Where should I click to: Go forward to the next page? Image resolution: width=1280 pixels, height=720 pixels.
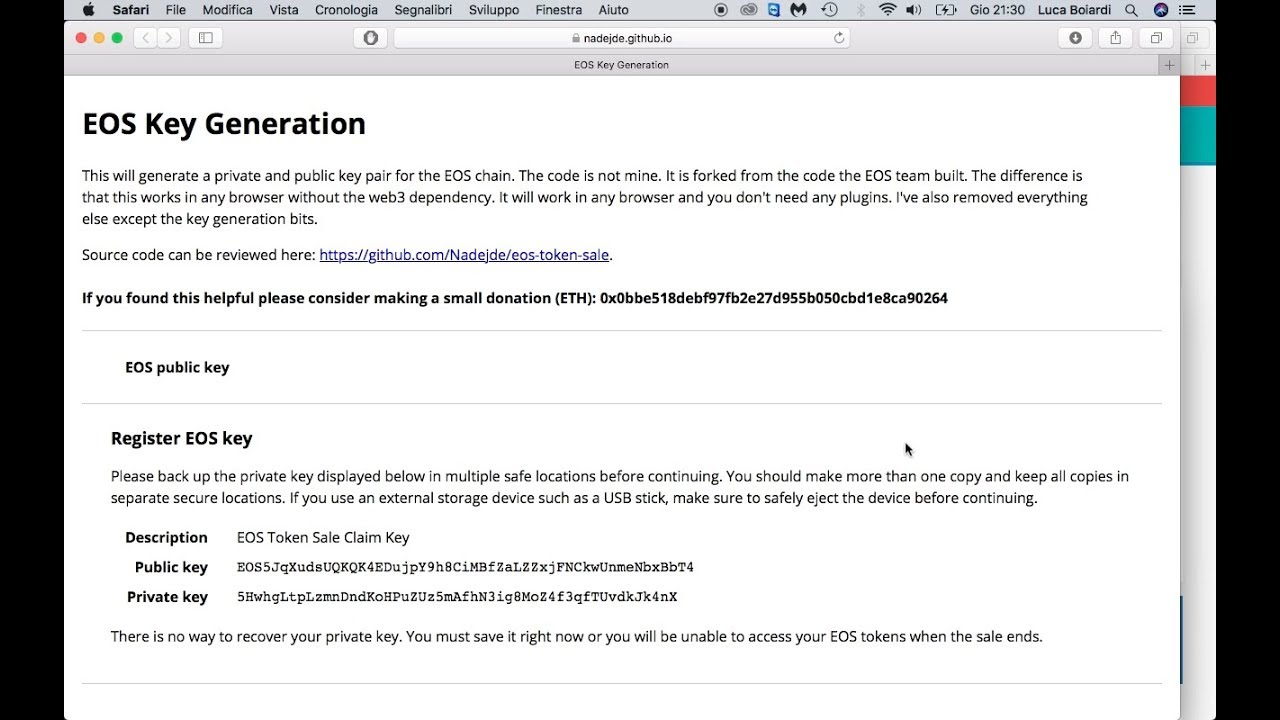tap(169, 38)
